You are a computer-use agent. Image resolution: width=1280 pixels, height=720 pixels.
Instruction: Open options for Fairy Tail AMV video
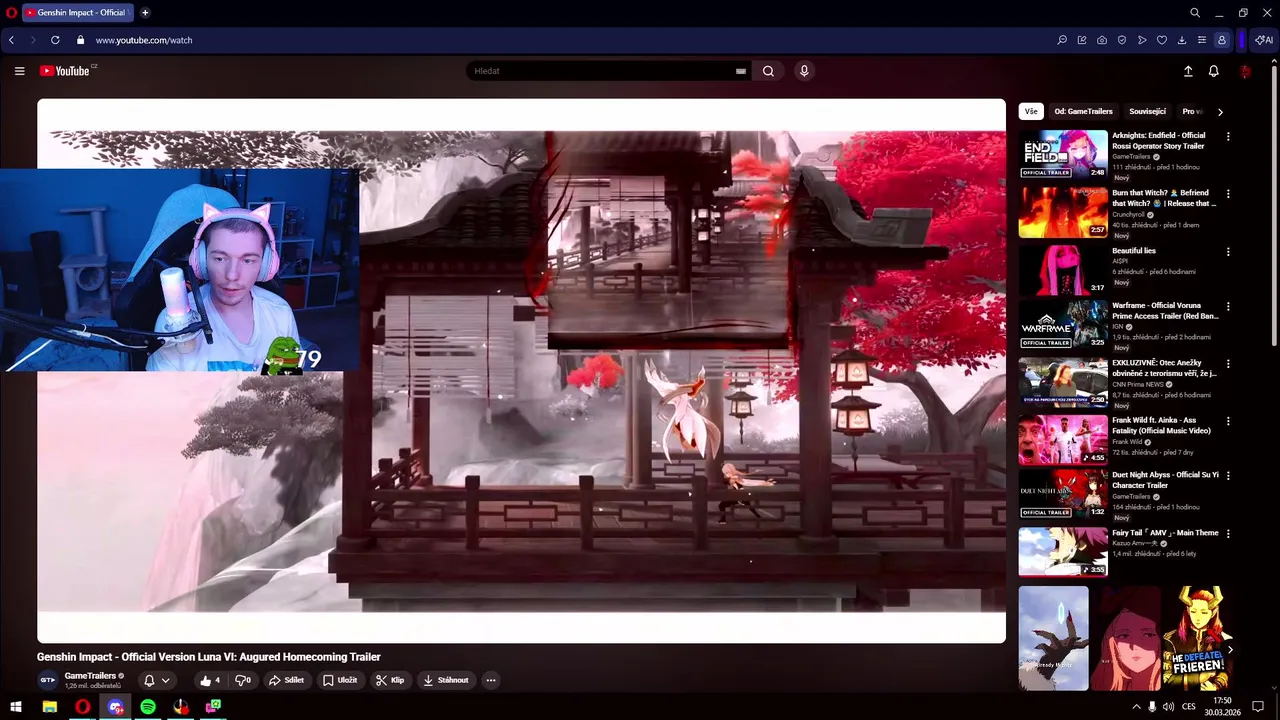point(1228,534)
